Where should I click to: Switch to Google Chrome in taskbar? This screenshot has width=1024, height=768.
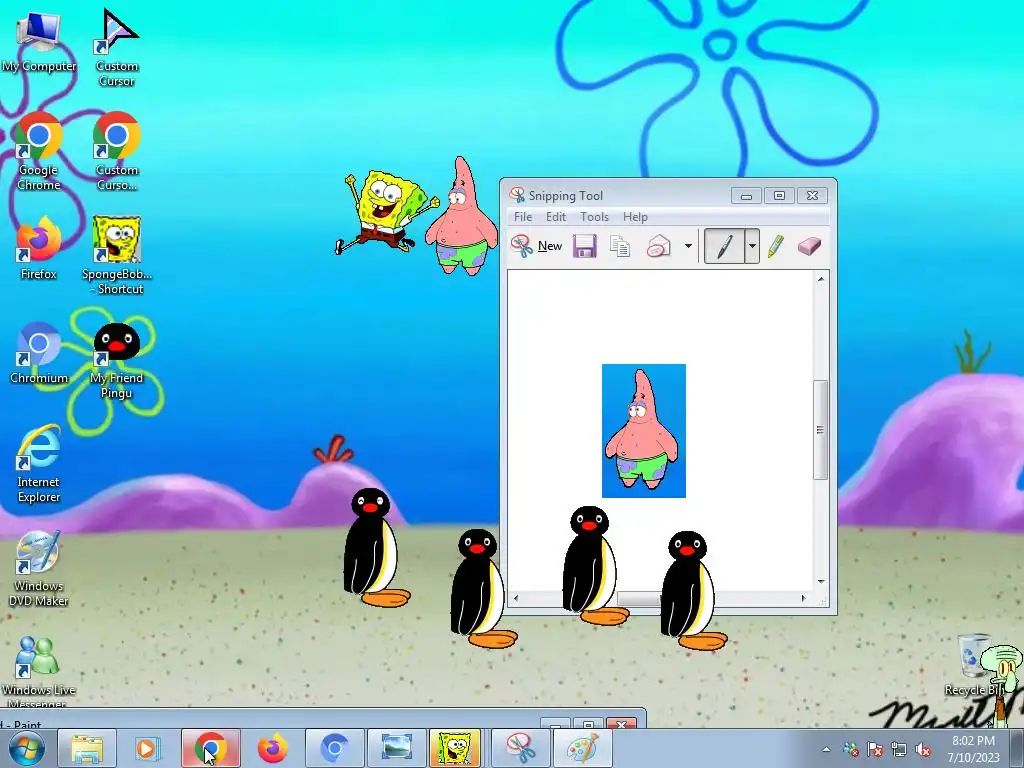tap(210, 748)
